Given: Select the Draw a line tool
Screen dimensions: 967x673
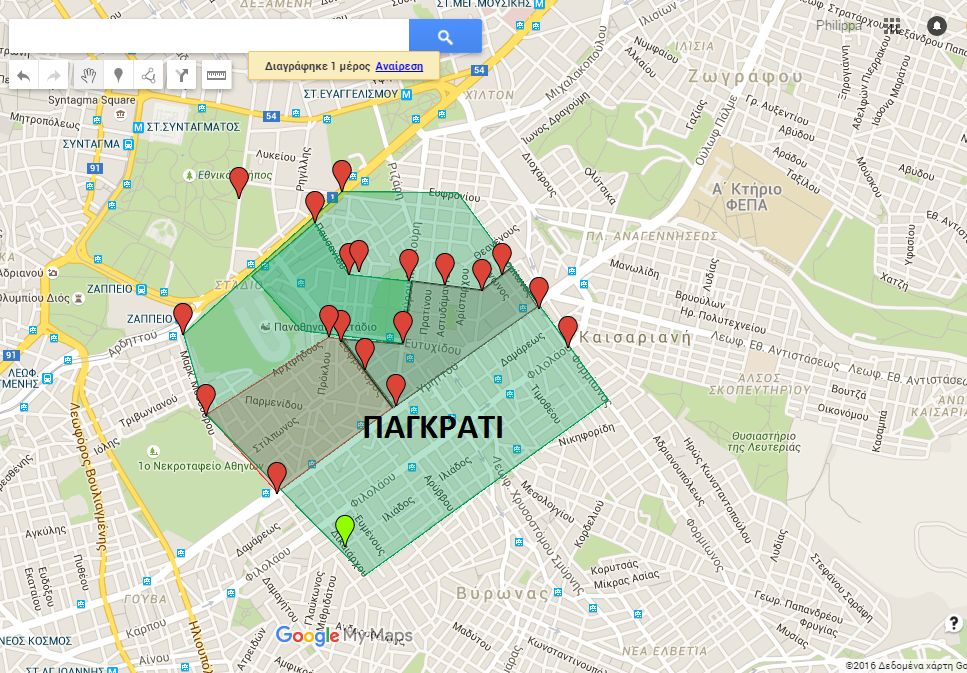Looking at the screenshot, I should pyautogui.click(x=148, y=75).
